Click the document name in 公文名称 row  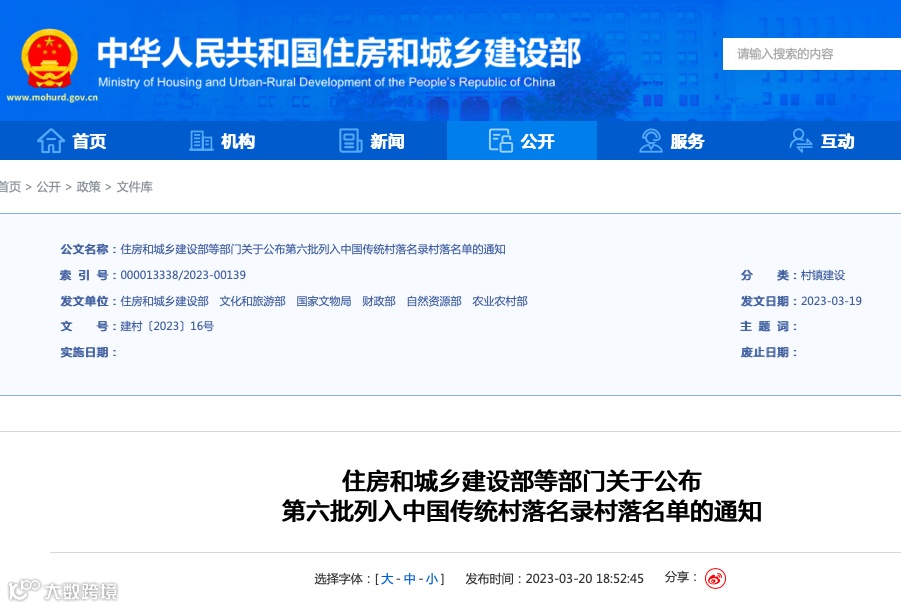[x=313, y=249]
